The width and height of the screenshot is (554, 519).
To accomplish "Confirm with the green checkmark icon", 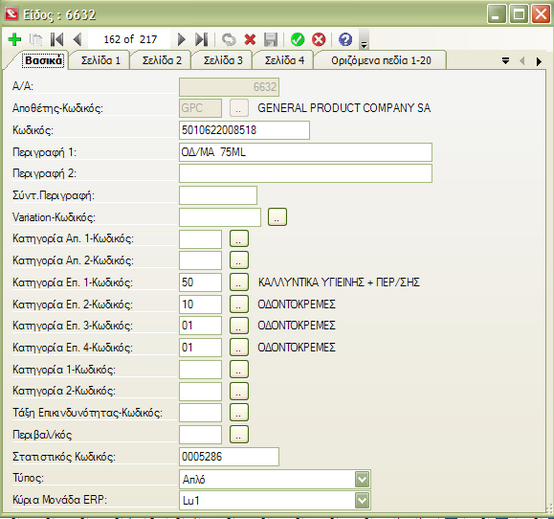I will [x=297, y=39].
